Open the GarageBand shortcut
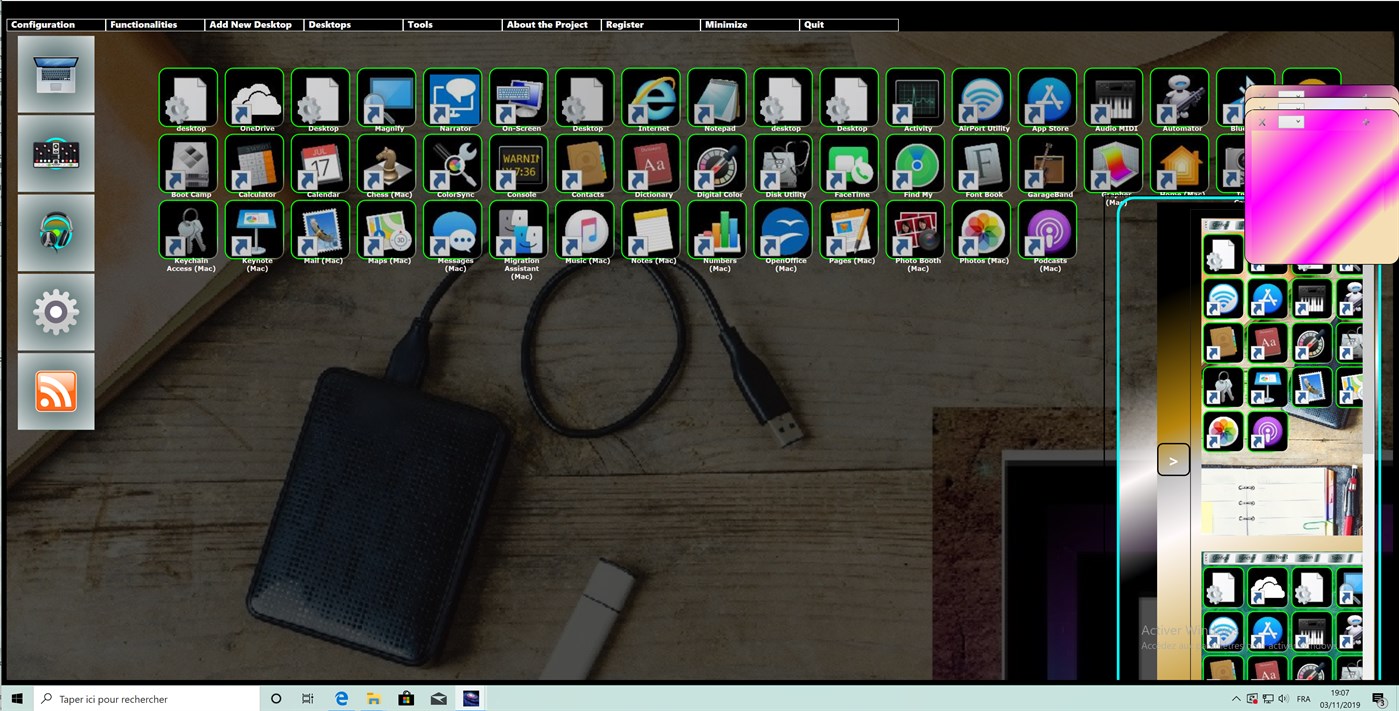The width and height of the screenshot is (1399, 711). point(1048,163)
